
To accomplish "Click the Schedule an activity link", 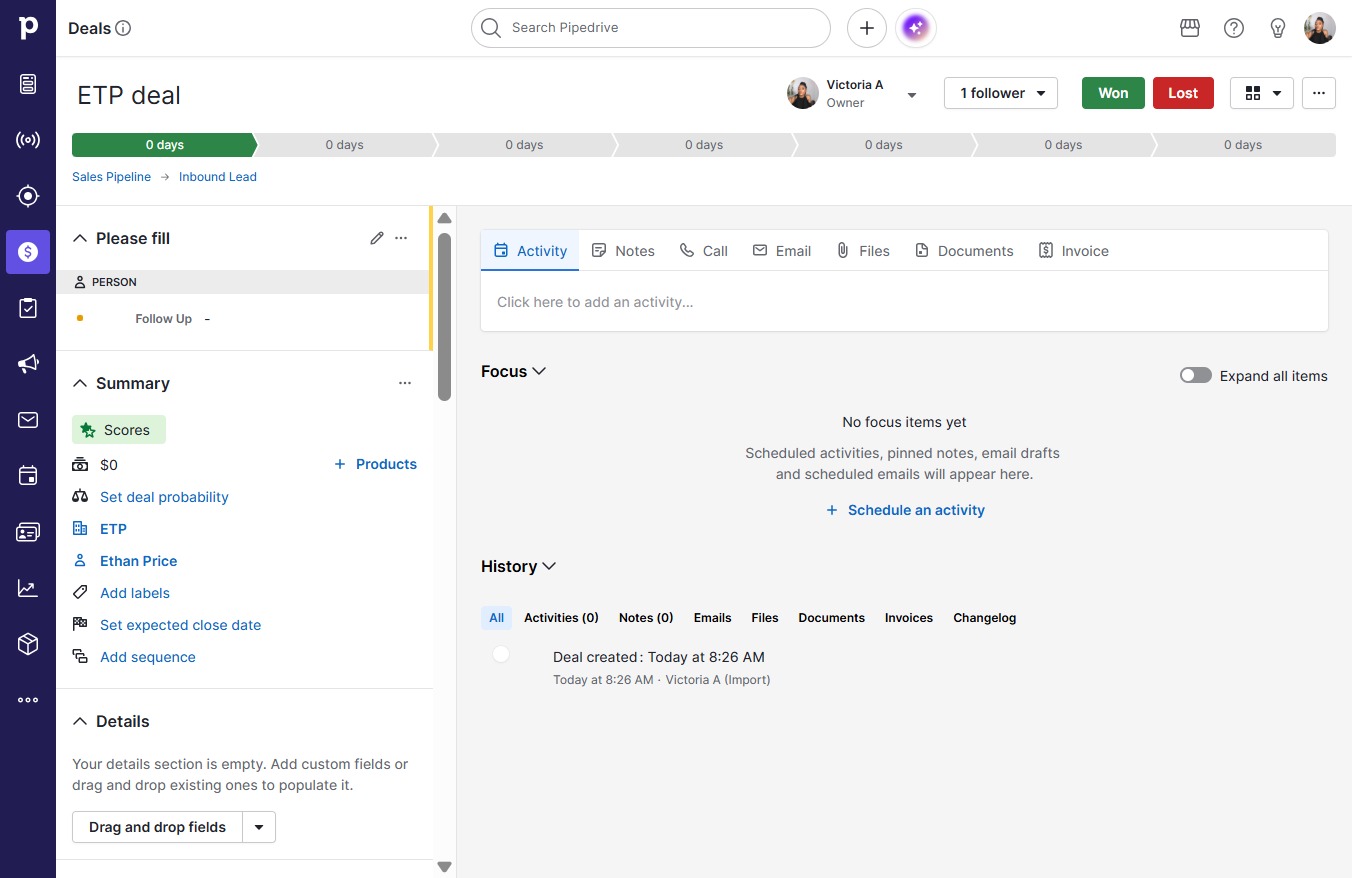I will tap(905, 510).
